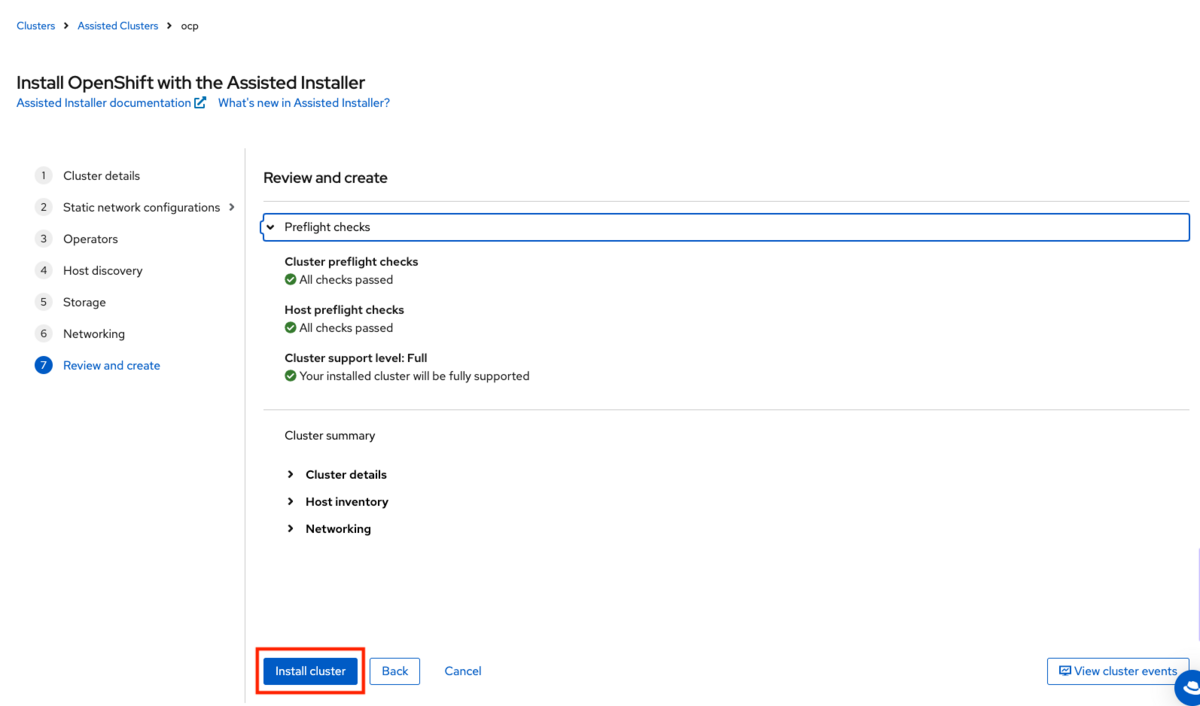
Task: Click the step 4 number badge
Action: click(x=43, y=270)
